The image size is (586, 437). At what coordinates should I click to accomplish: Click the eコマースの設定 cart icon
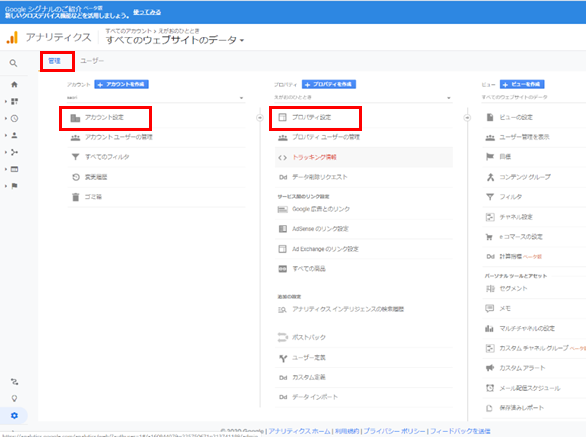click(489, 237)
